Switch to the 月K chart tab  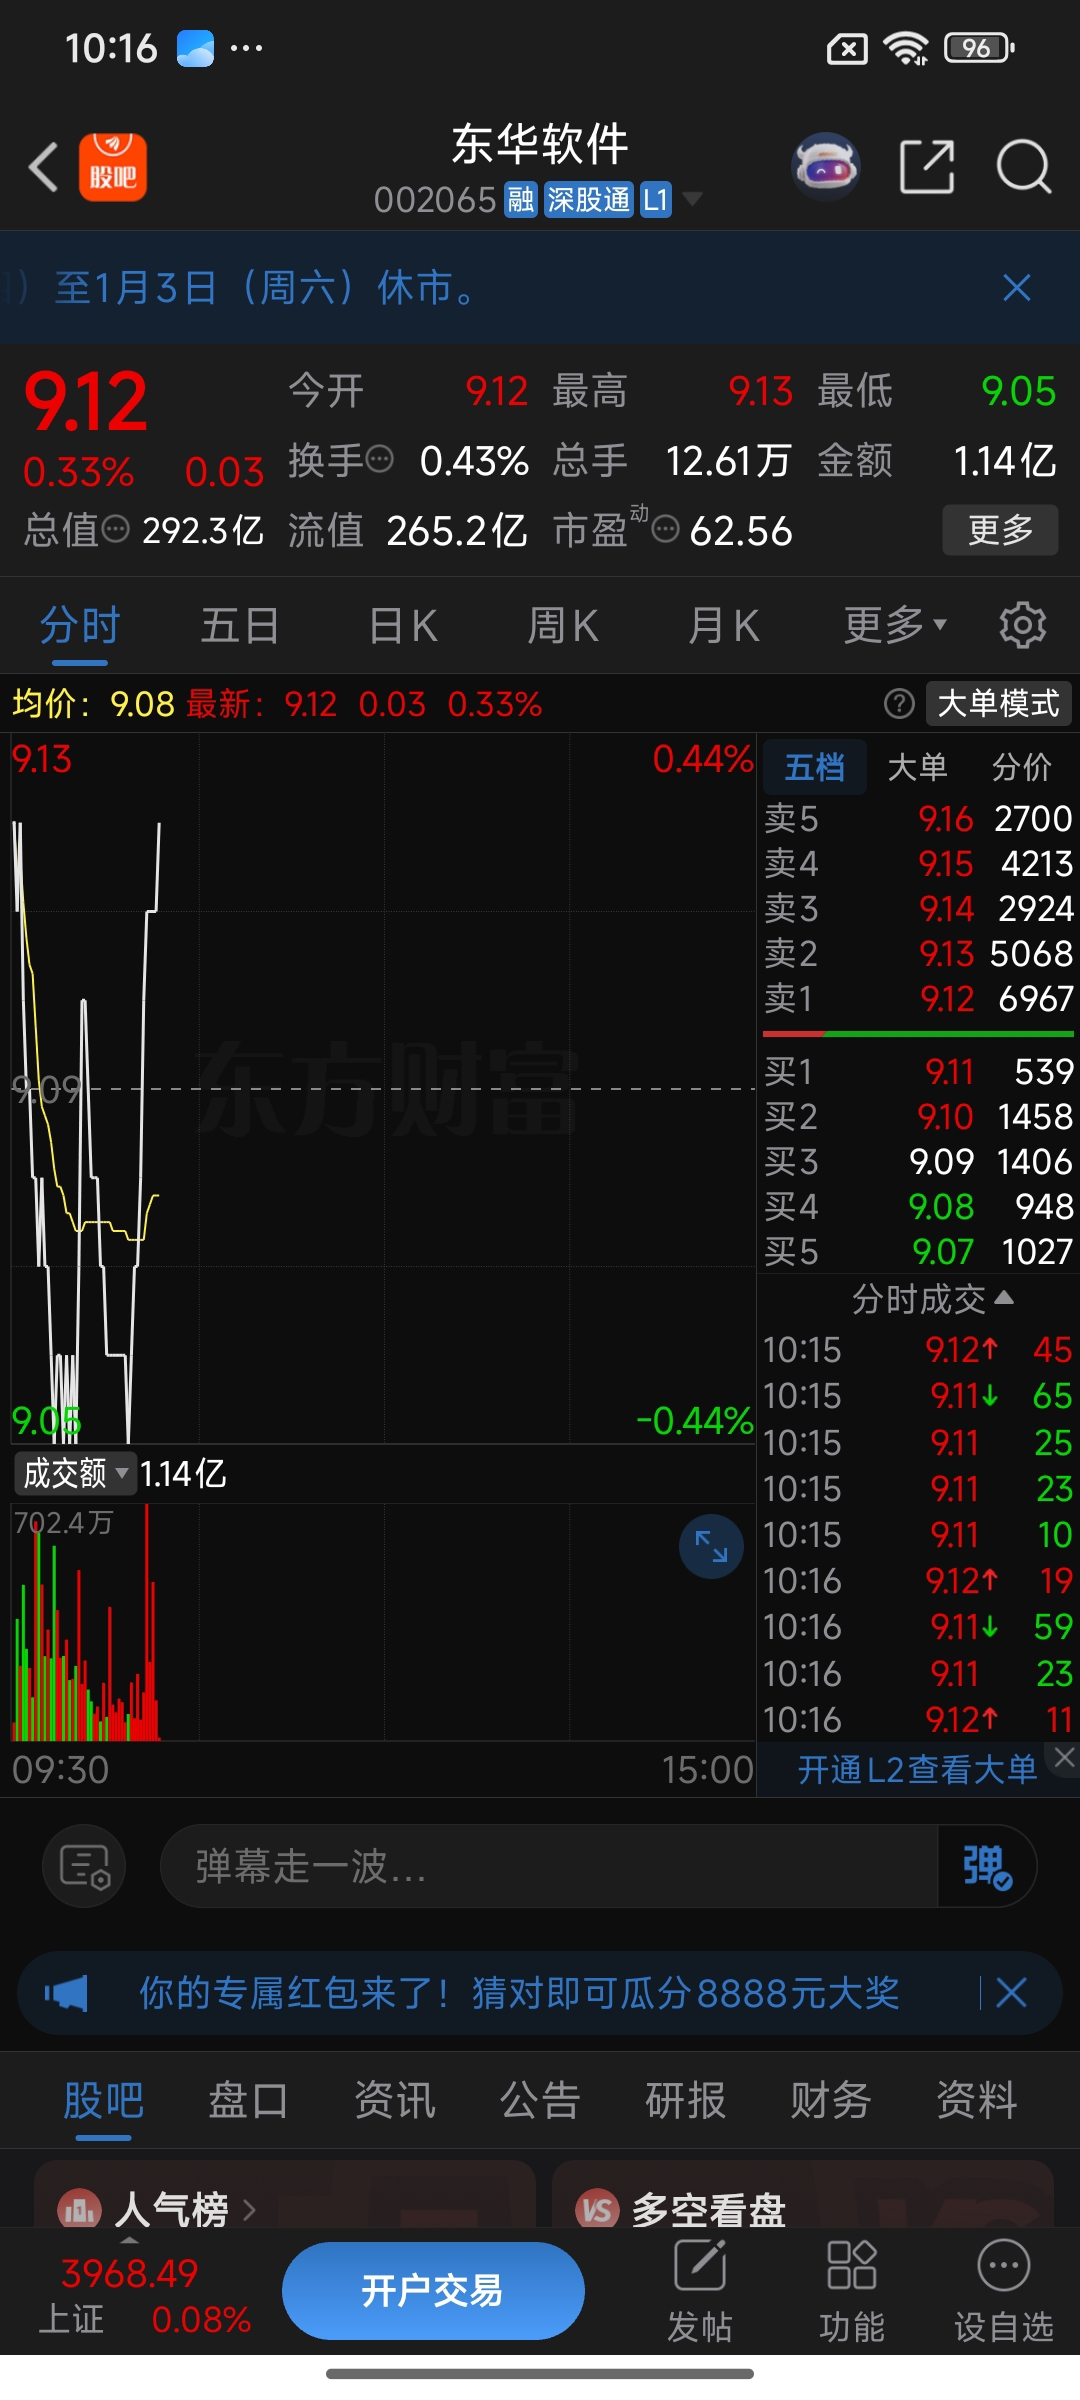(723, 626)
